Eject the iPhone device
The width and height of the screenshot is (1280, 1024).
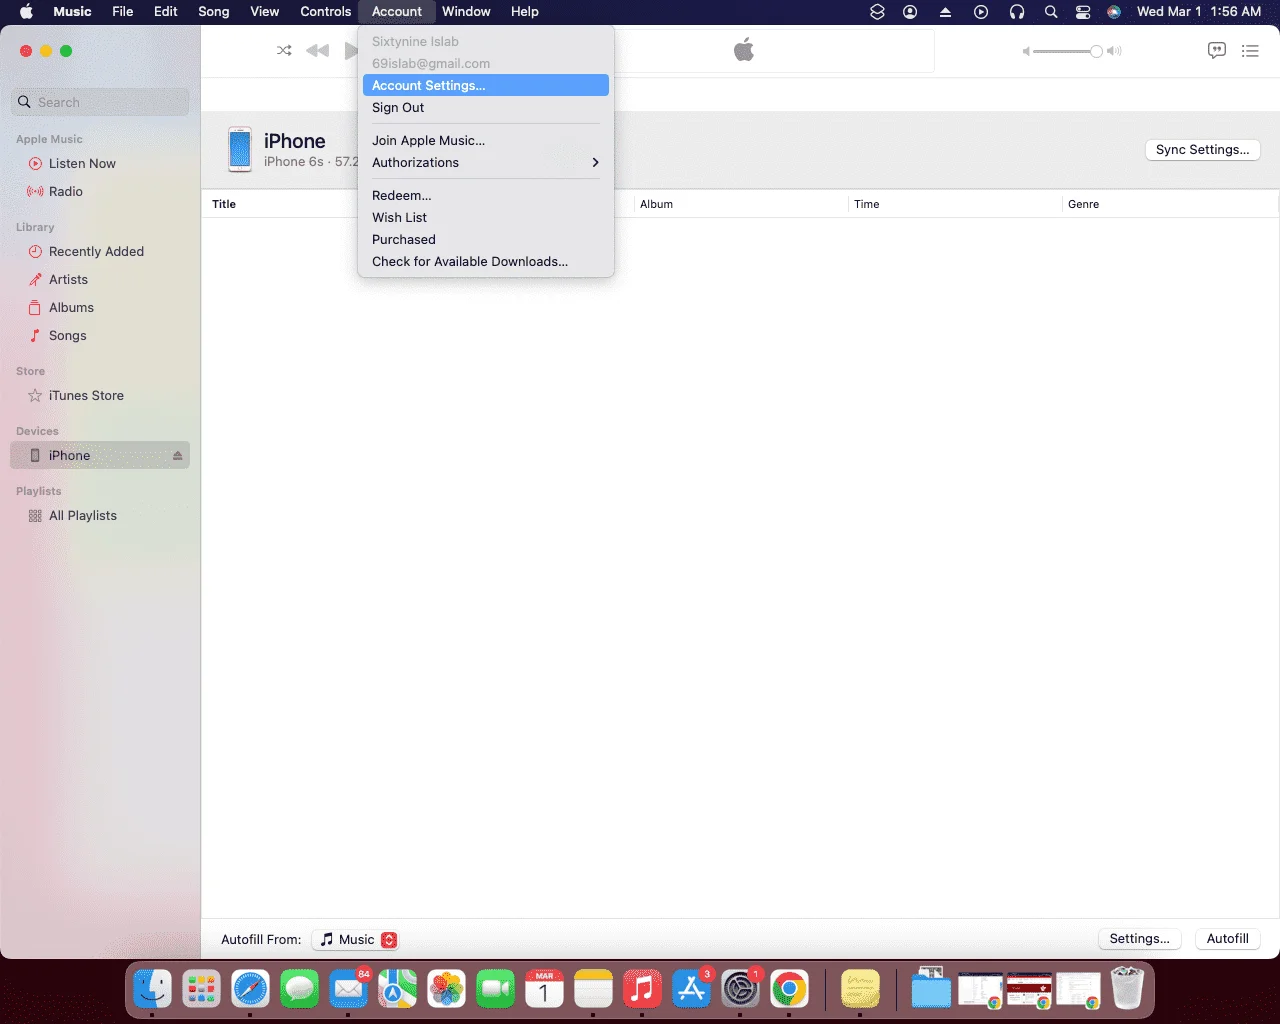click(x=177, y=455)
